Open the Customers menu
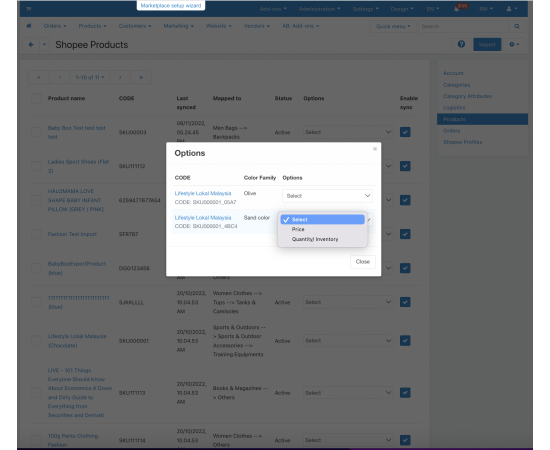This screenshot has width=550, height=450. point(135,26)
